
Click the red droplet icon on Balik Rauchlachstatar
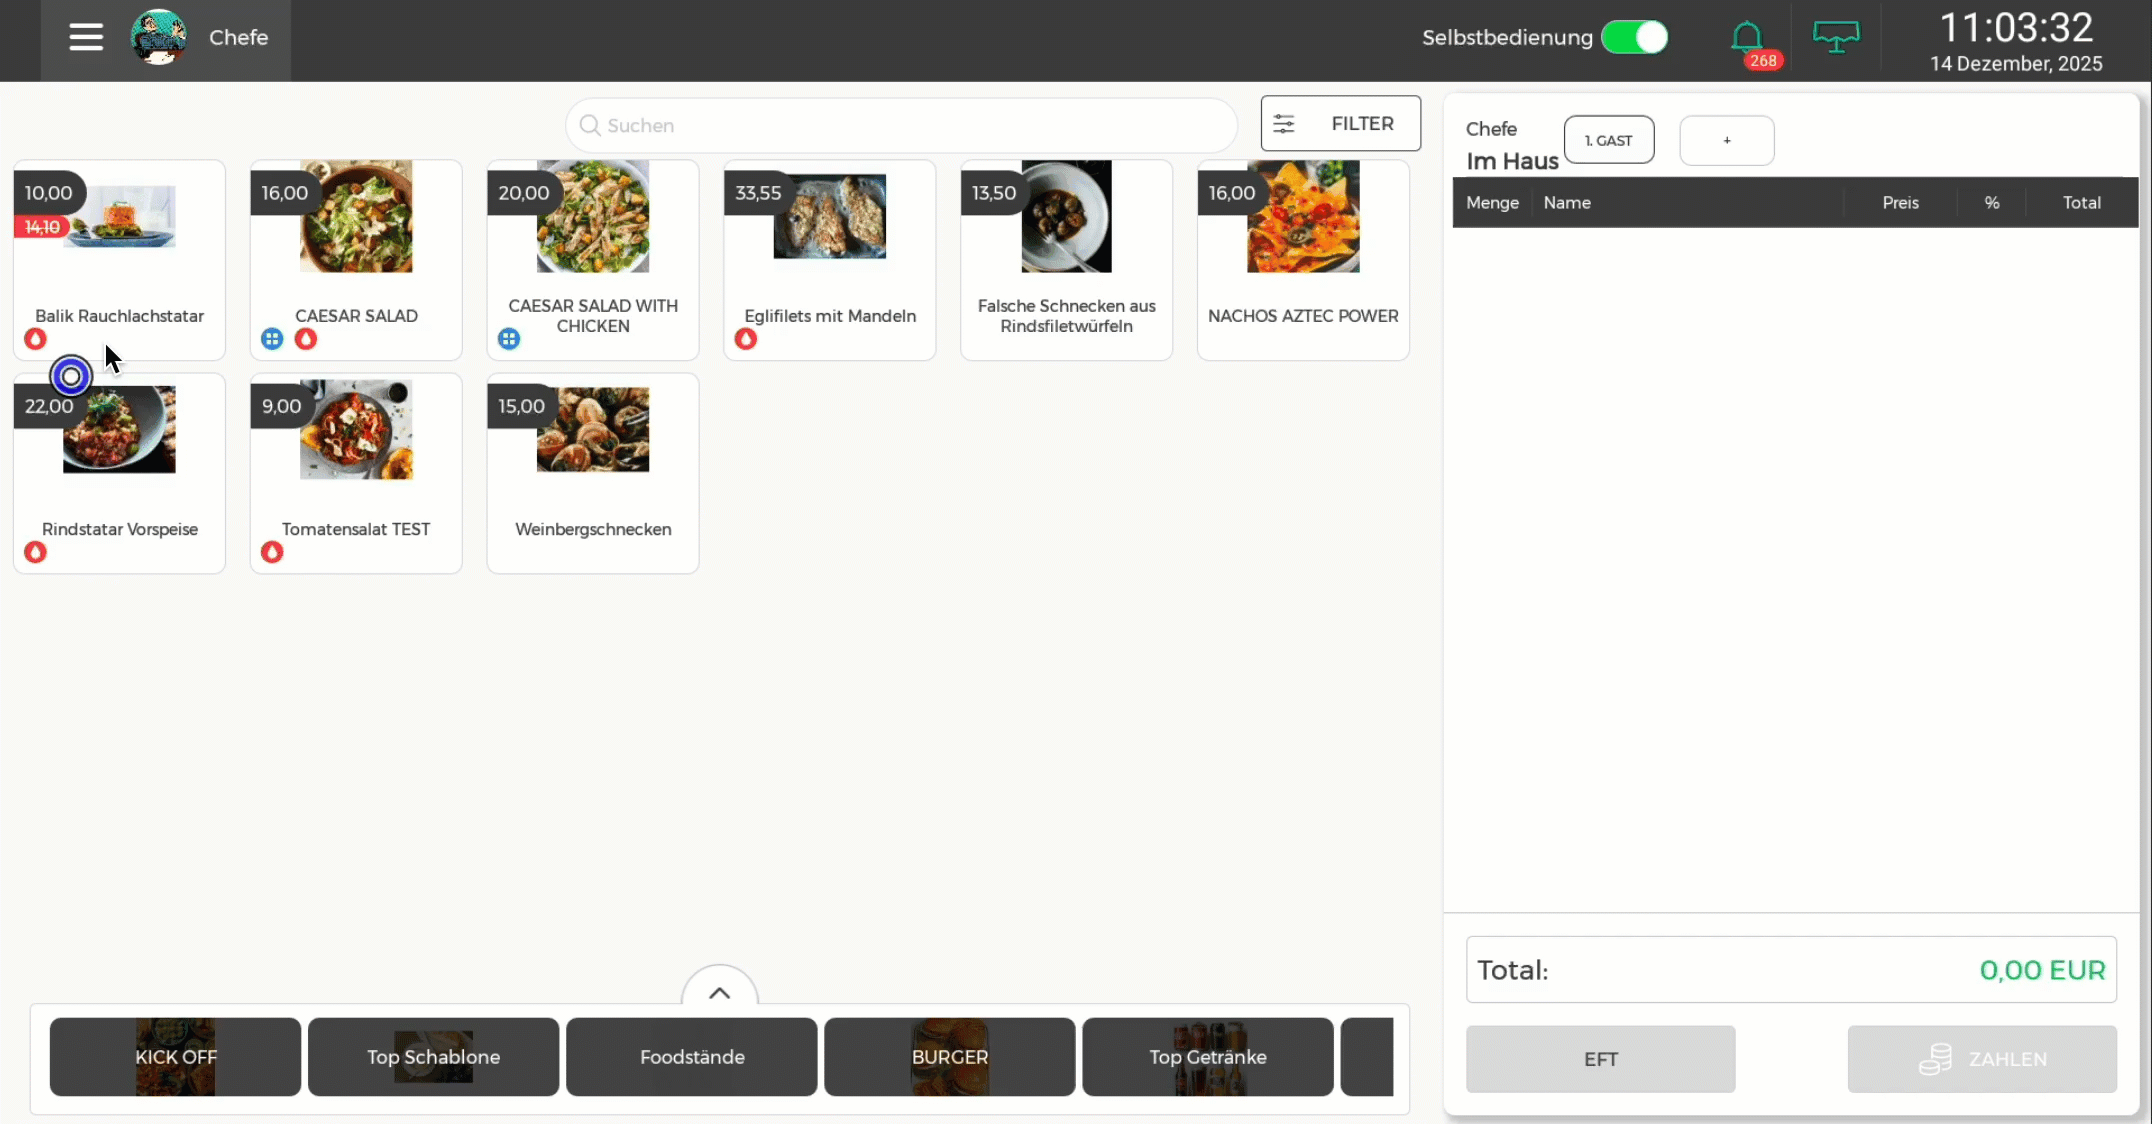[36, 339]
